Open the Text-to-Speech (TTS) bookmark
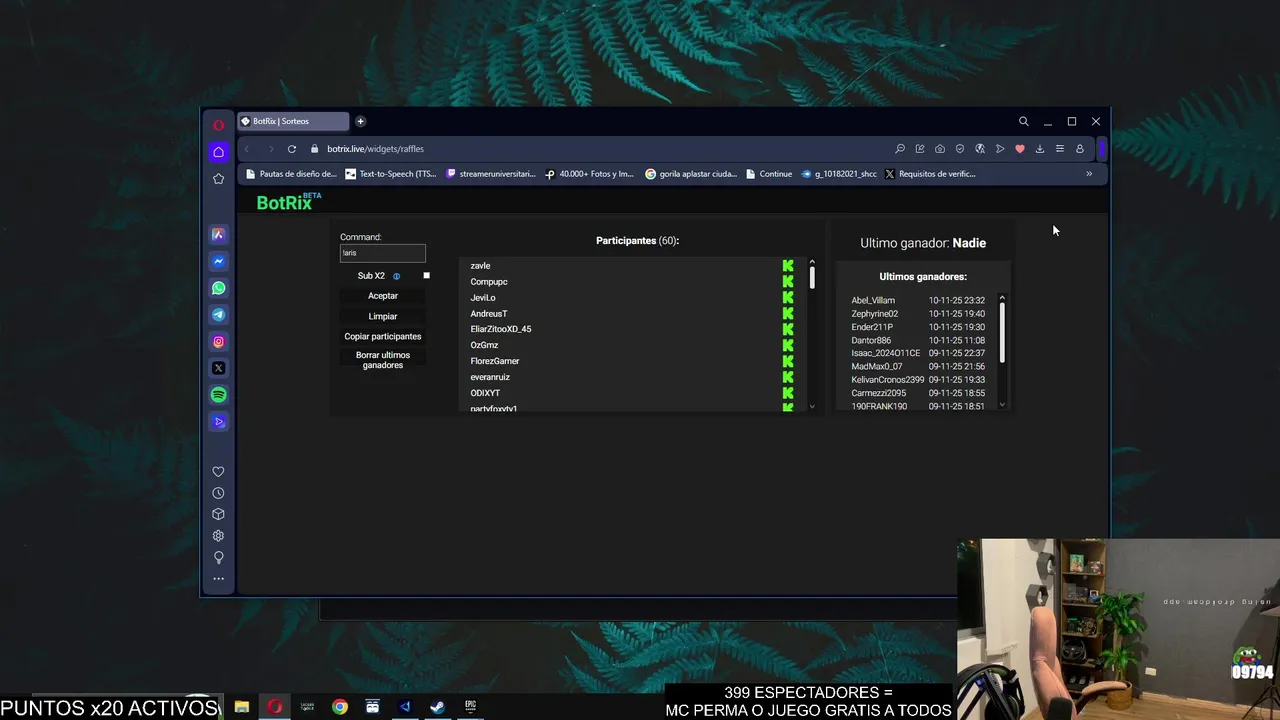This screenshot has width=1280, height=720. click(x=391, y=174)
